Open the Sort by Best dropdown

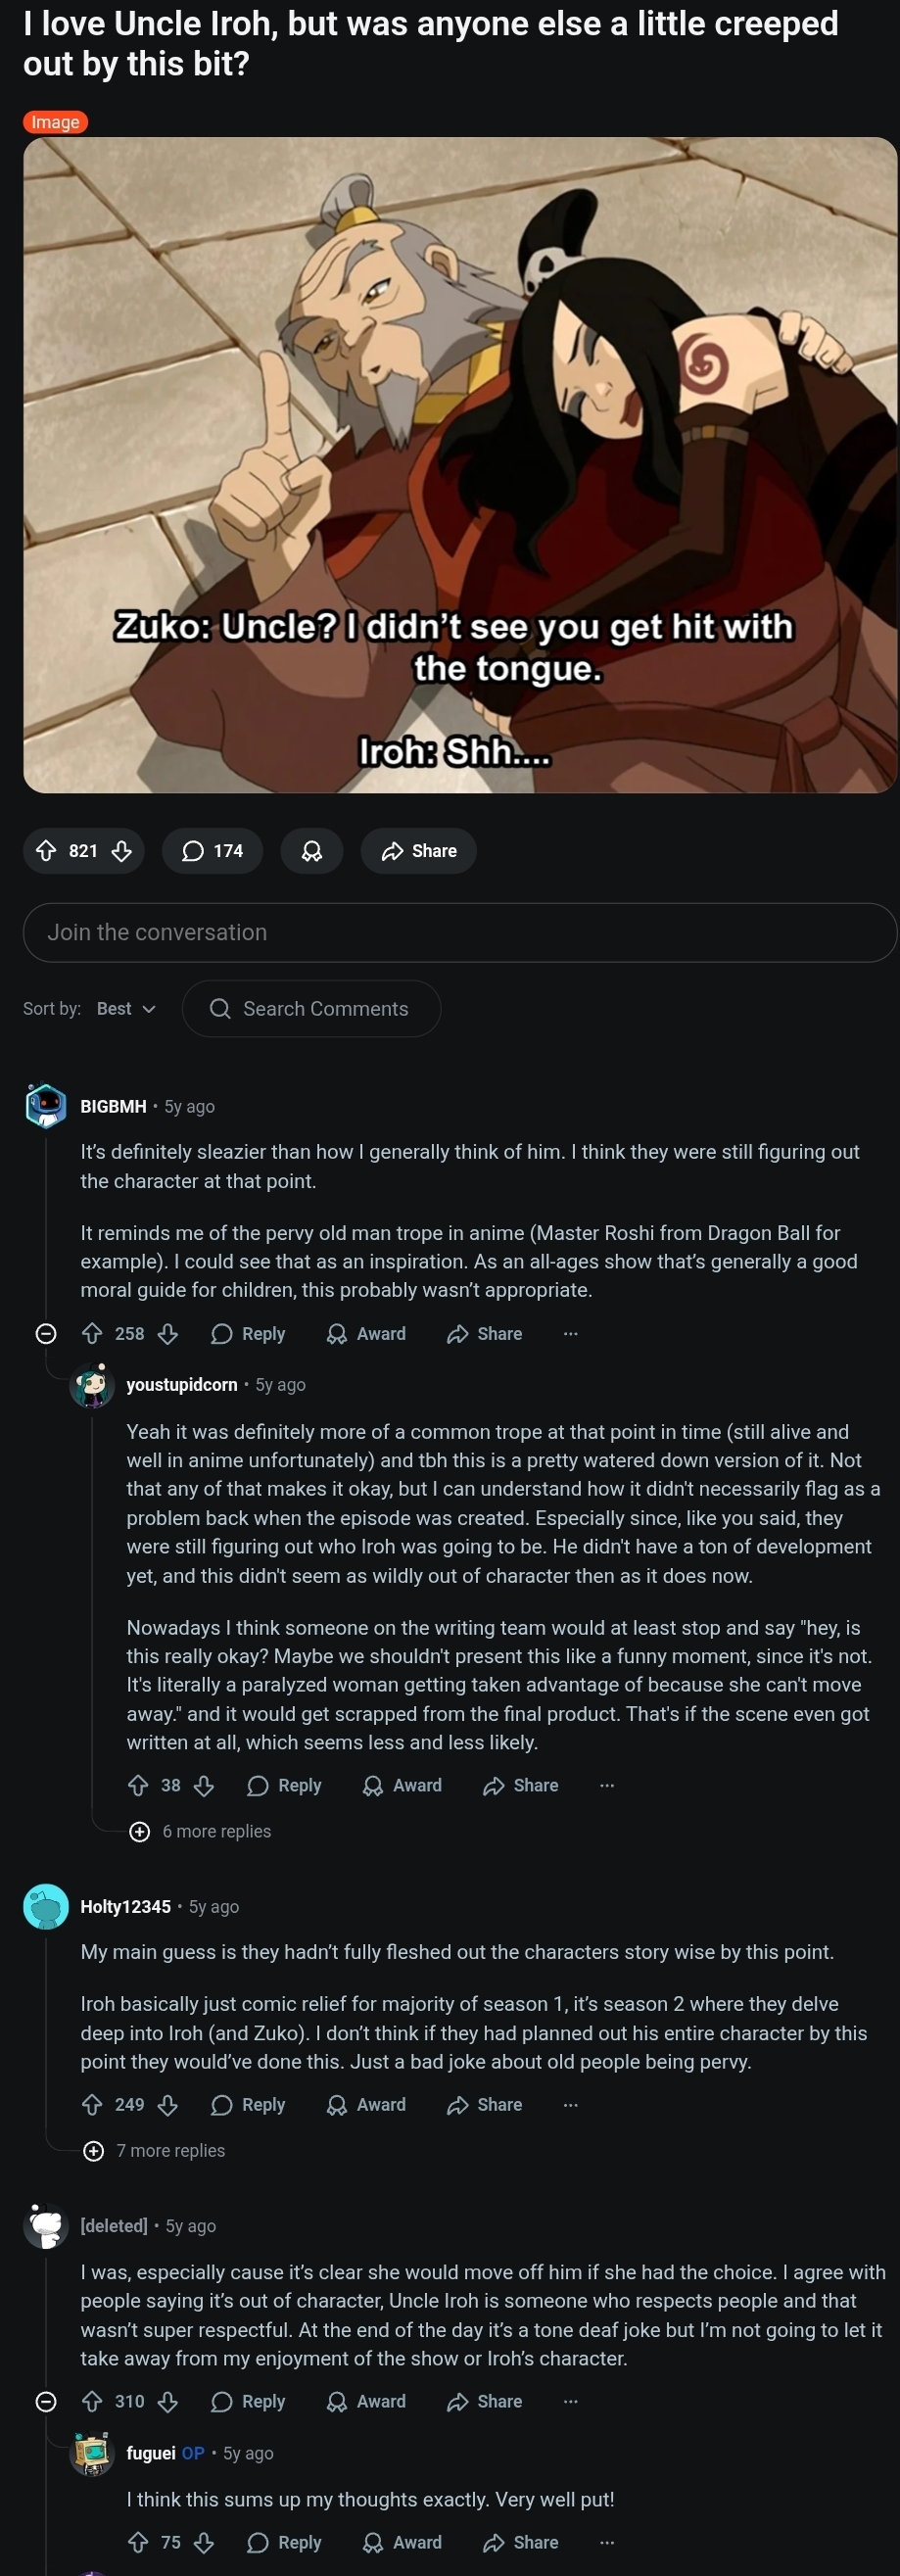pyautogui.click(x=125, y=1008)
